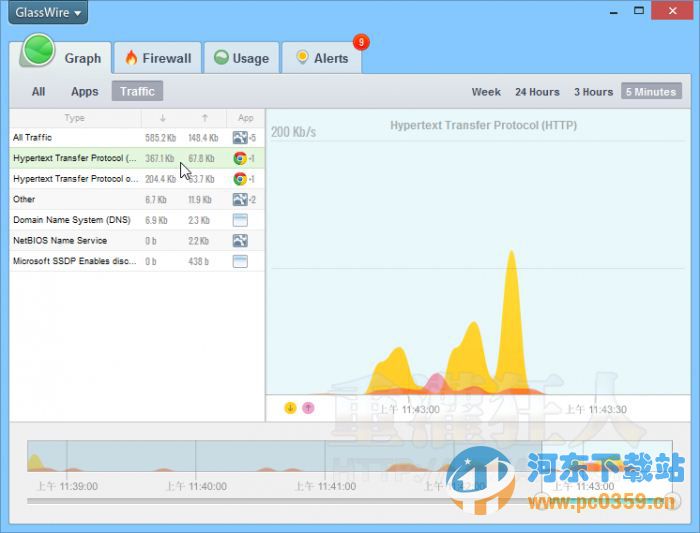Open the Usage tab
This screenshot has width=700, height=533.
coord(242,58)
